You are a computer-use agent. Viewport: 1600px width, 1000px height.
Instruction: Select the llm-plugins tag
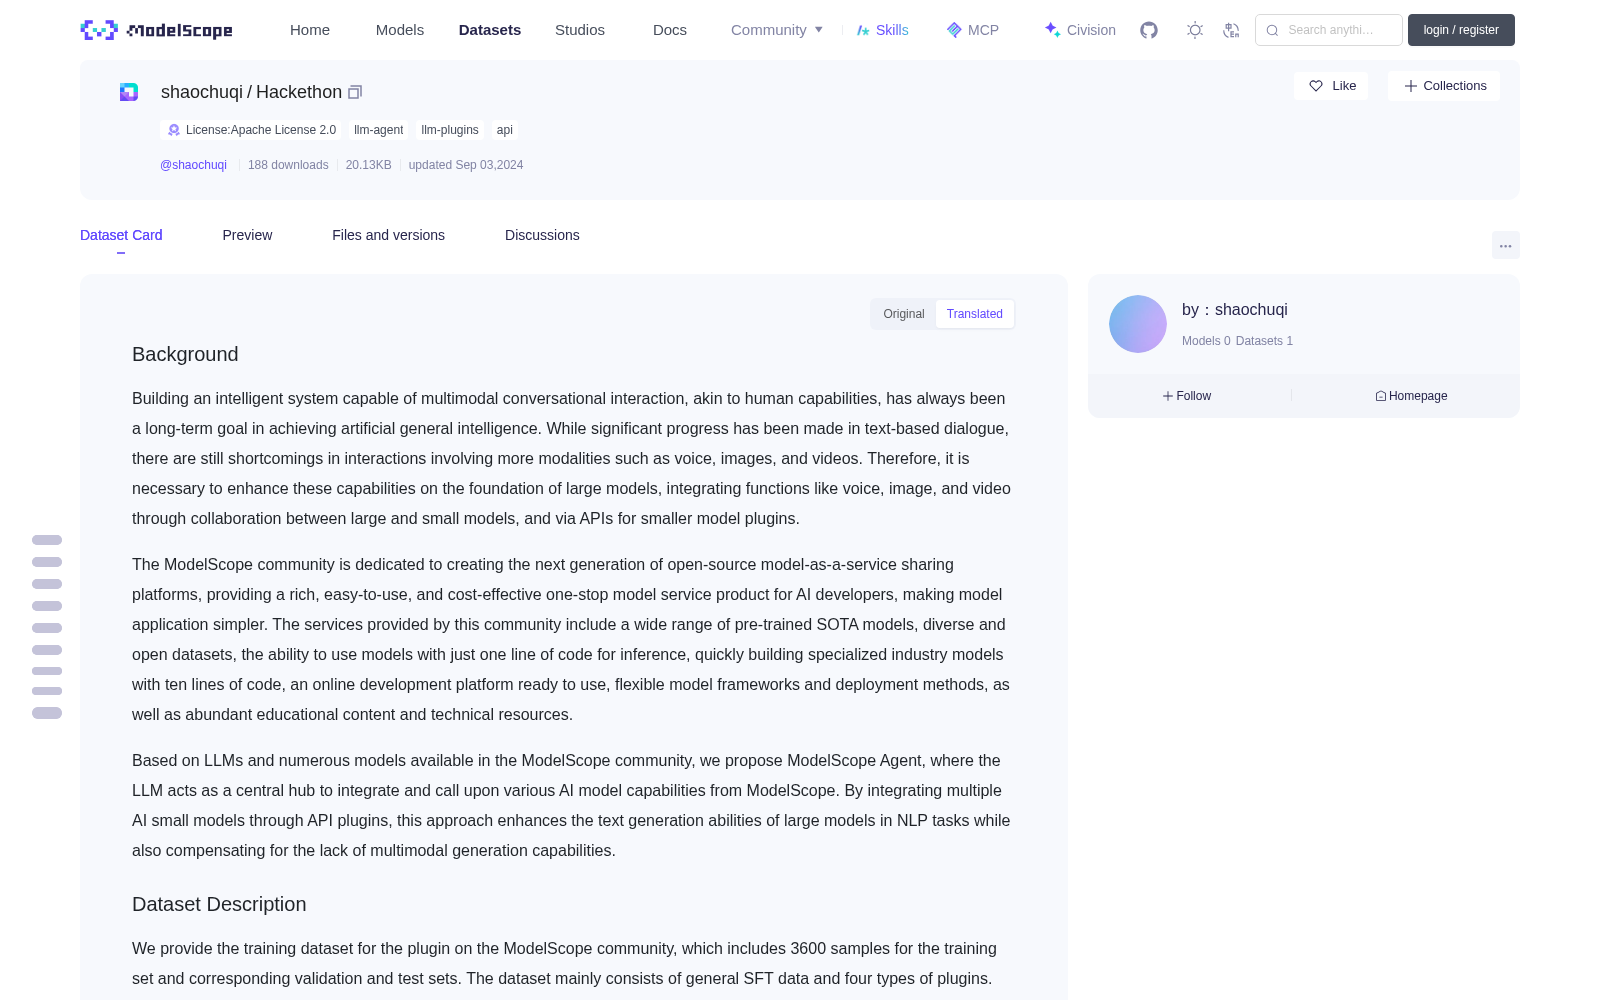450,130
